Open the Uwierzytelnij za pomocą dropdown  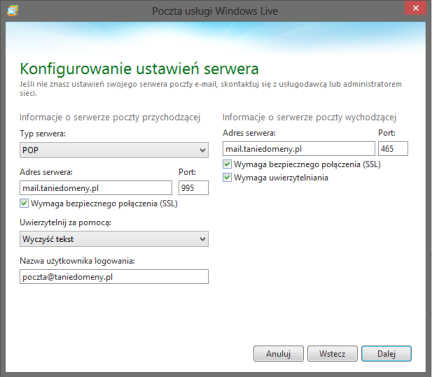114,239
